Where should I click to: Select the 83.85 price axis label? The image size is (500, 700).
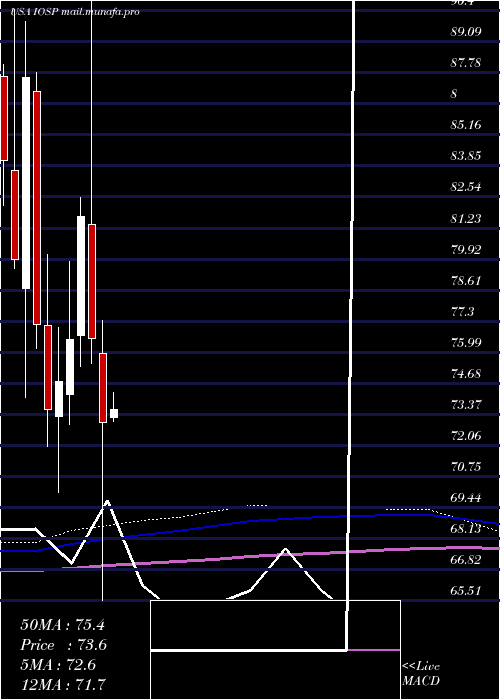click(x=466, y=156)
